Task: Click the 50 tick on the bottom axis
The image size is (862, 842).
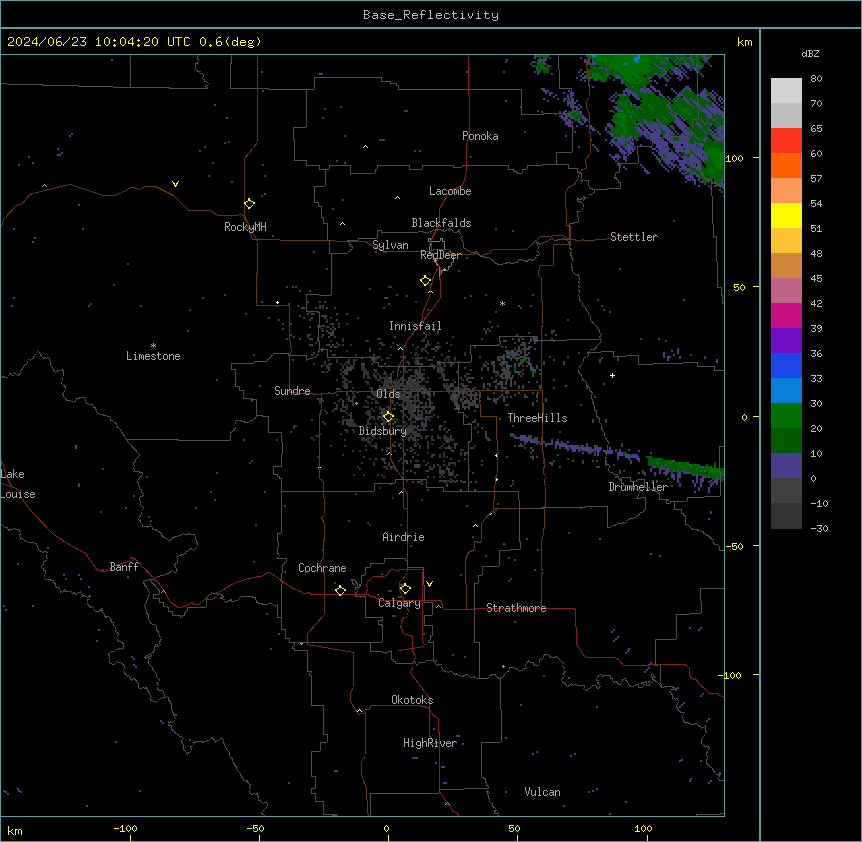Action: pyautogui.click(x=514, y=828)
